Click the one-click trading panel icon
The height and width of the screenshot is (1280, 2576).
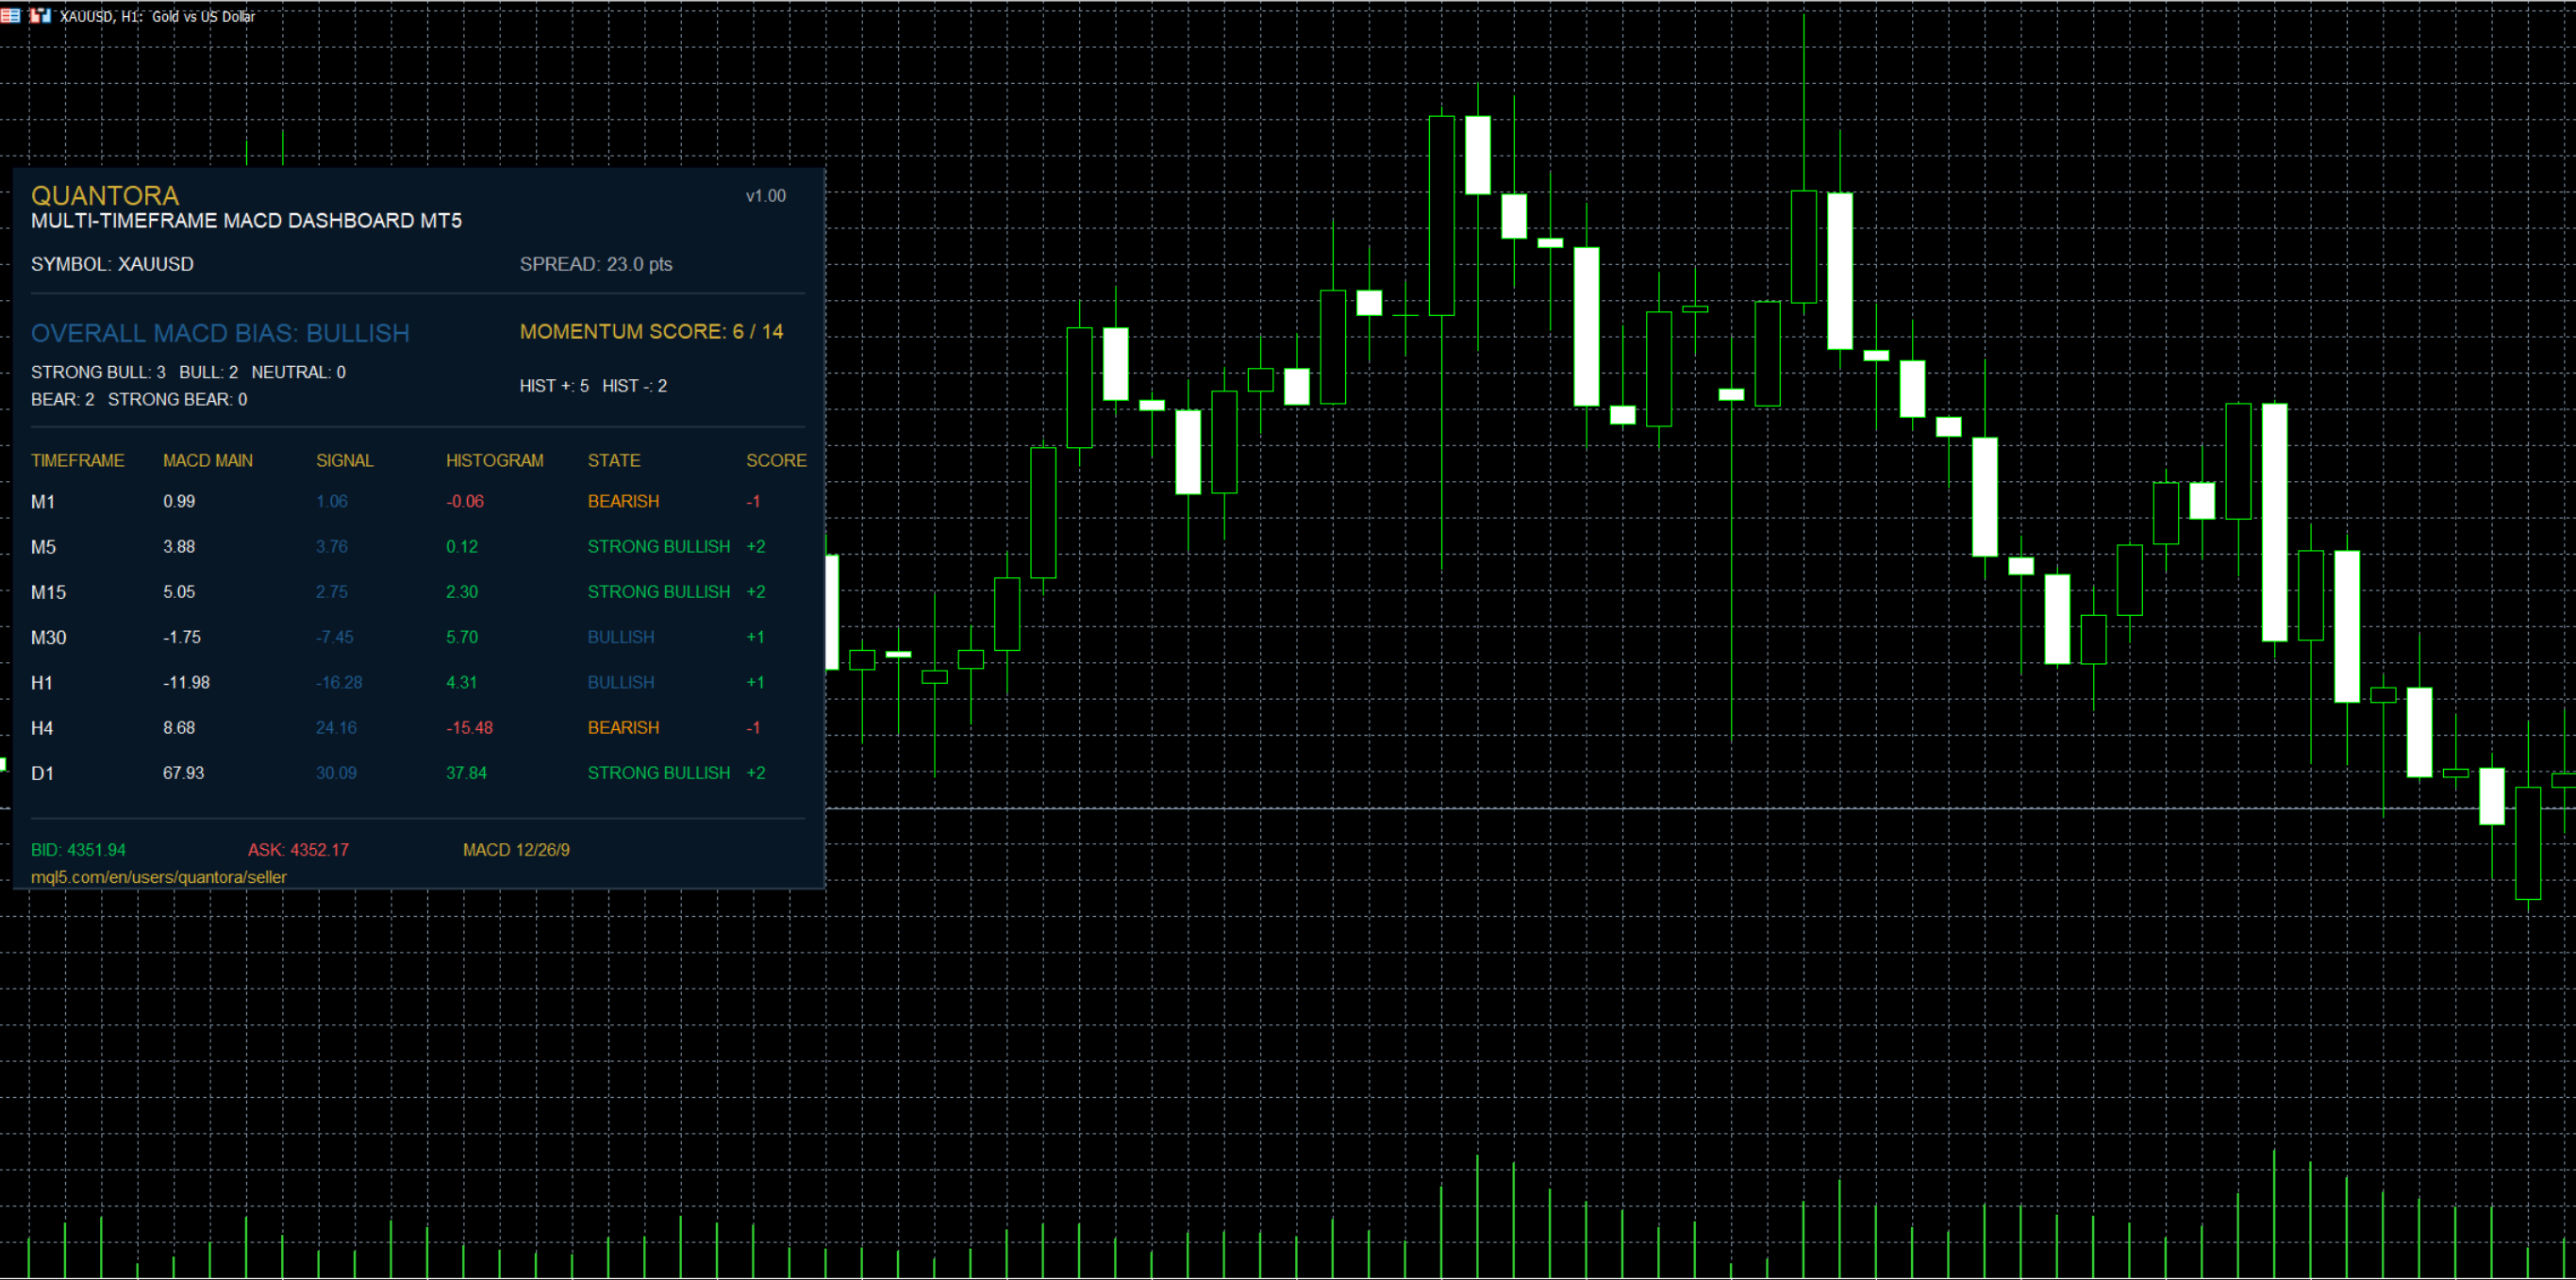[x=40, y=16]
